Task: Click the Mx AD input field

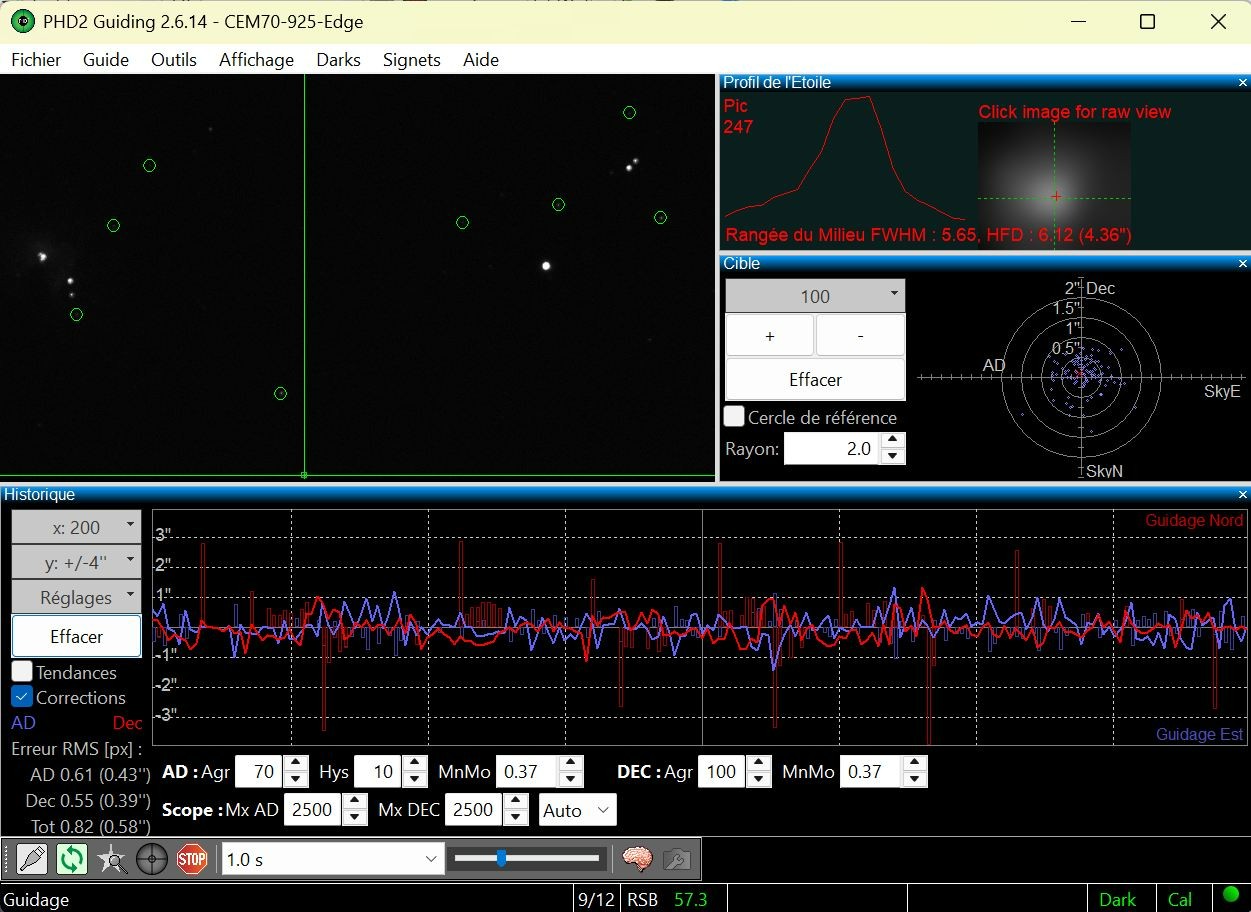Action: coord(312,810)
